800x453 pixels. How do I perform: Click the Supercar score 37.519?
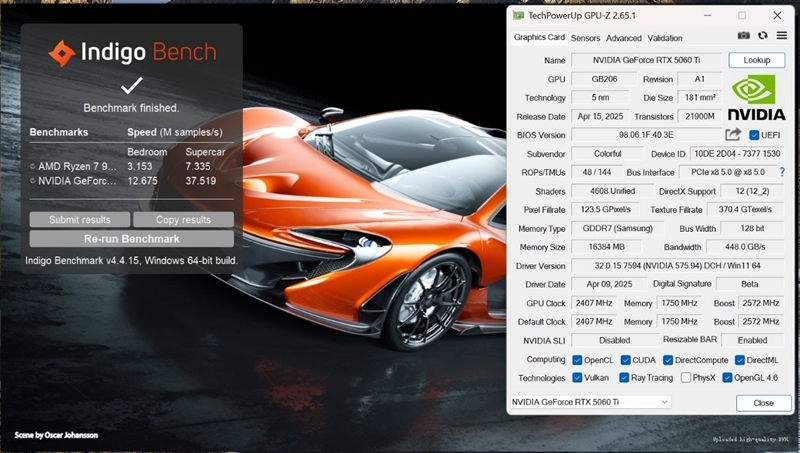point(201,181)
